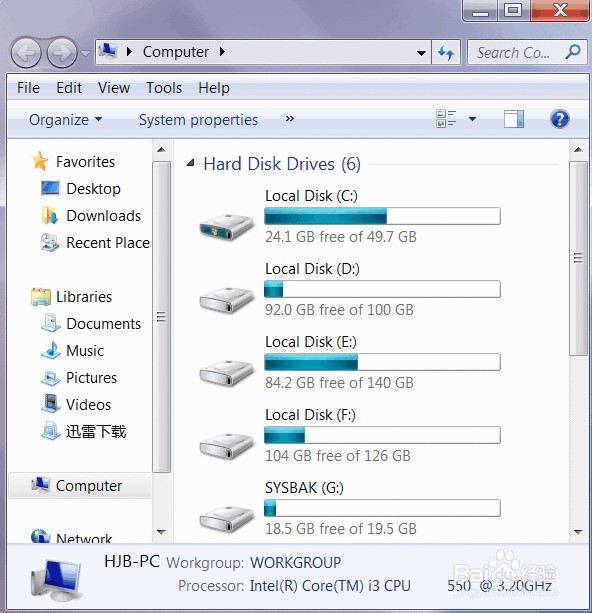Open the View menu

click(114, 88)
